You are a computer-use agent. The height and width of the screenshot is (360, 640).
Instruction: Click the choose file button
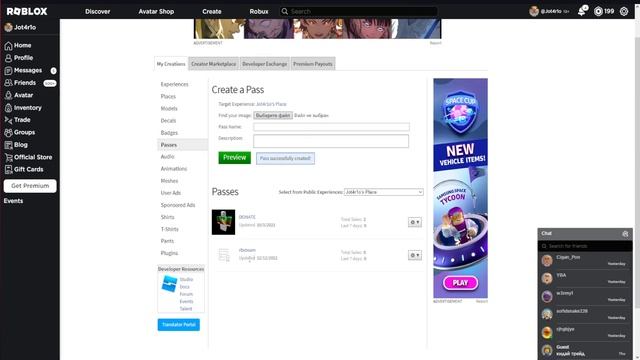click(x=273, y=116)
